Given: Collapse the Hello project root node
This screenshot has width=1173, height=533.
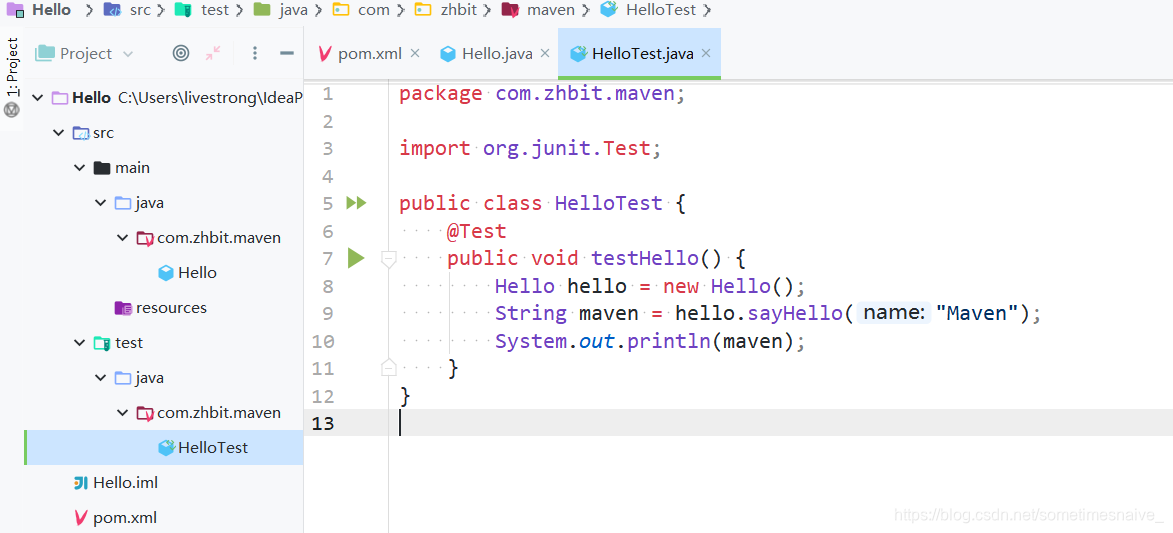Looking at the screenshot, I should (37, 98).
